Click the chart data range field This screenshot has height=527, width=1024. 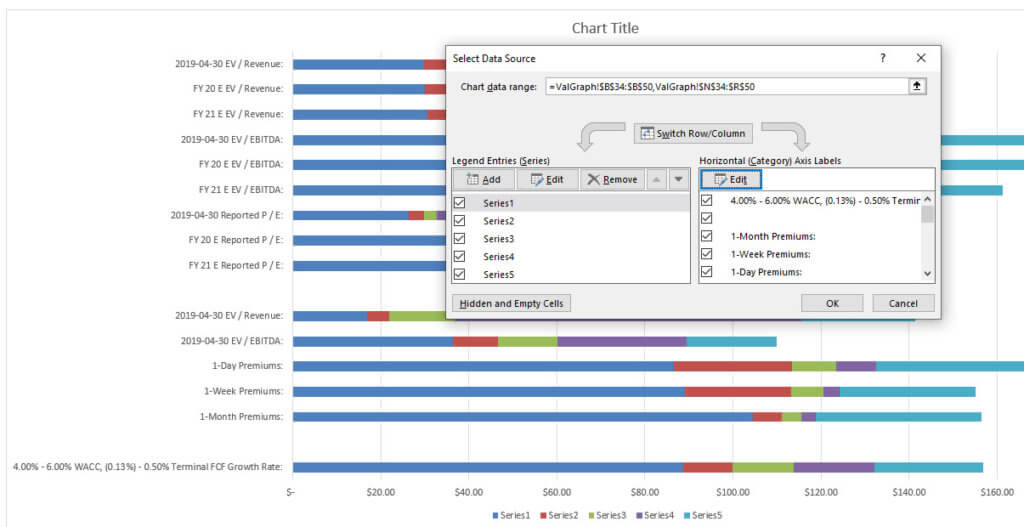click(727, 86)
